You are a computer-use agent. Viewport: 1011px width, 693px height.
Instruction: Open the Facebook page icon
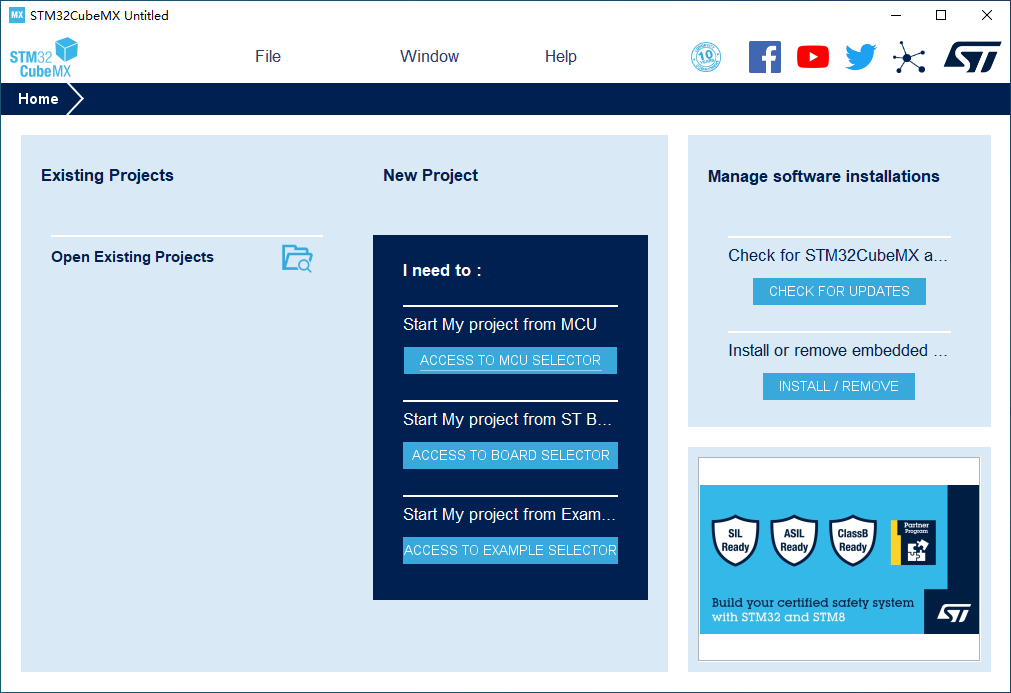(x=764, y=57)
